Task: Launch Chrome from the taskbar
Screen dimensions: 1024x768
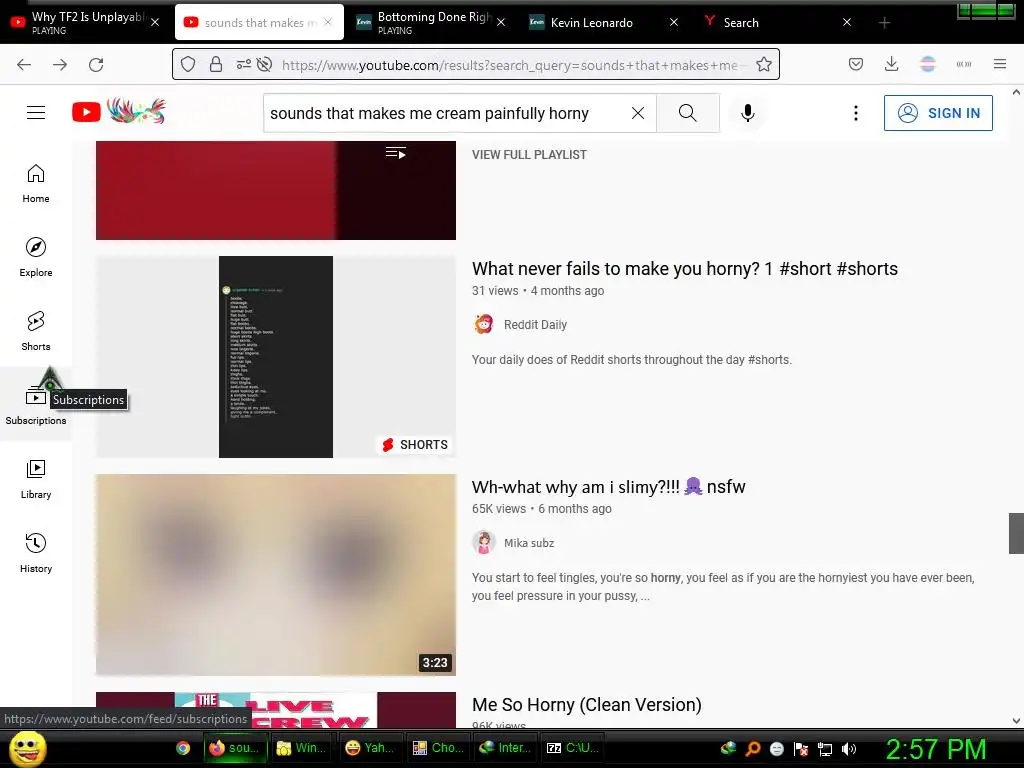Action: 183,748
